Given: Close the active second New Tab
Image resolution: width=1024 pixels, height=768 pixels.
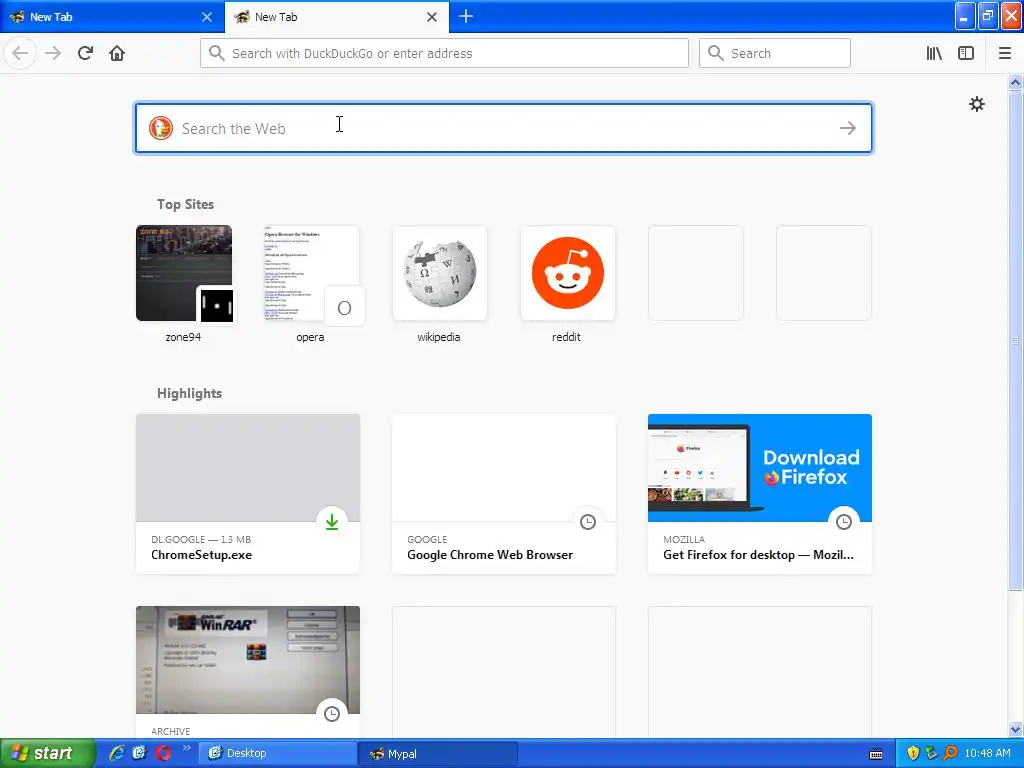Looking at the screenshot, I should [432, 17].
